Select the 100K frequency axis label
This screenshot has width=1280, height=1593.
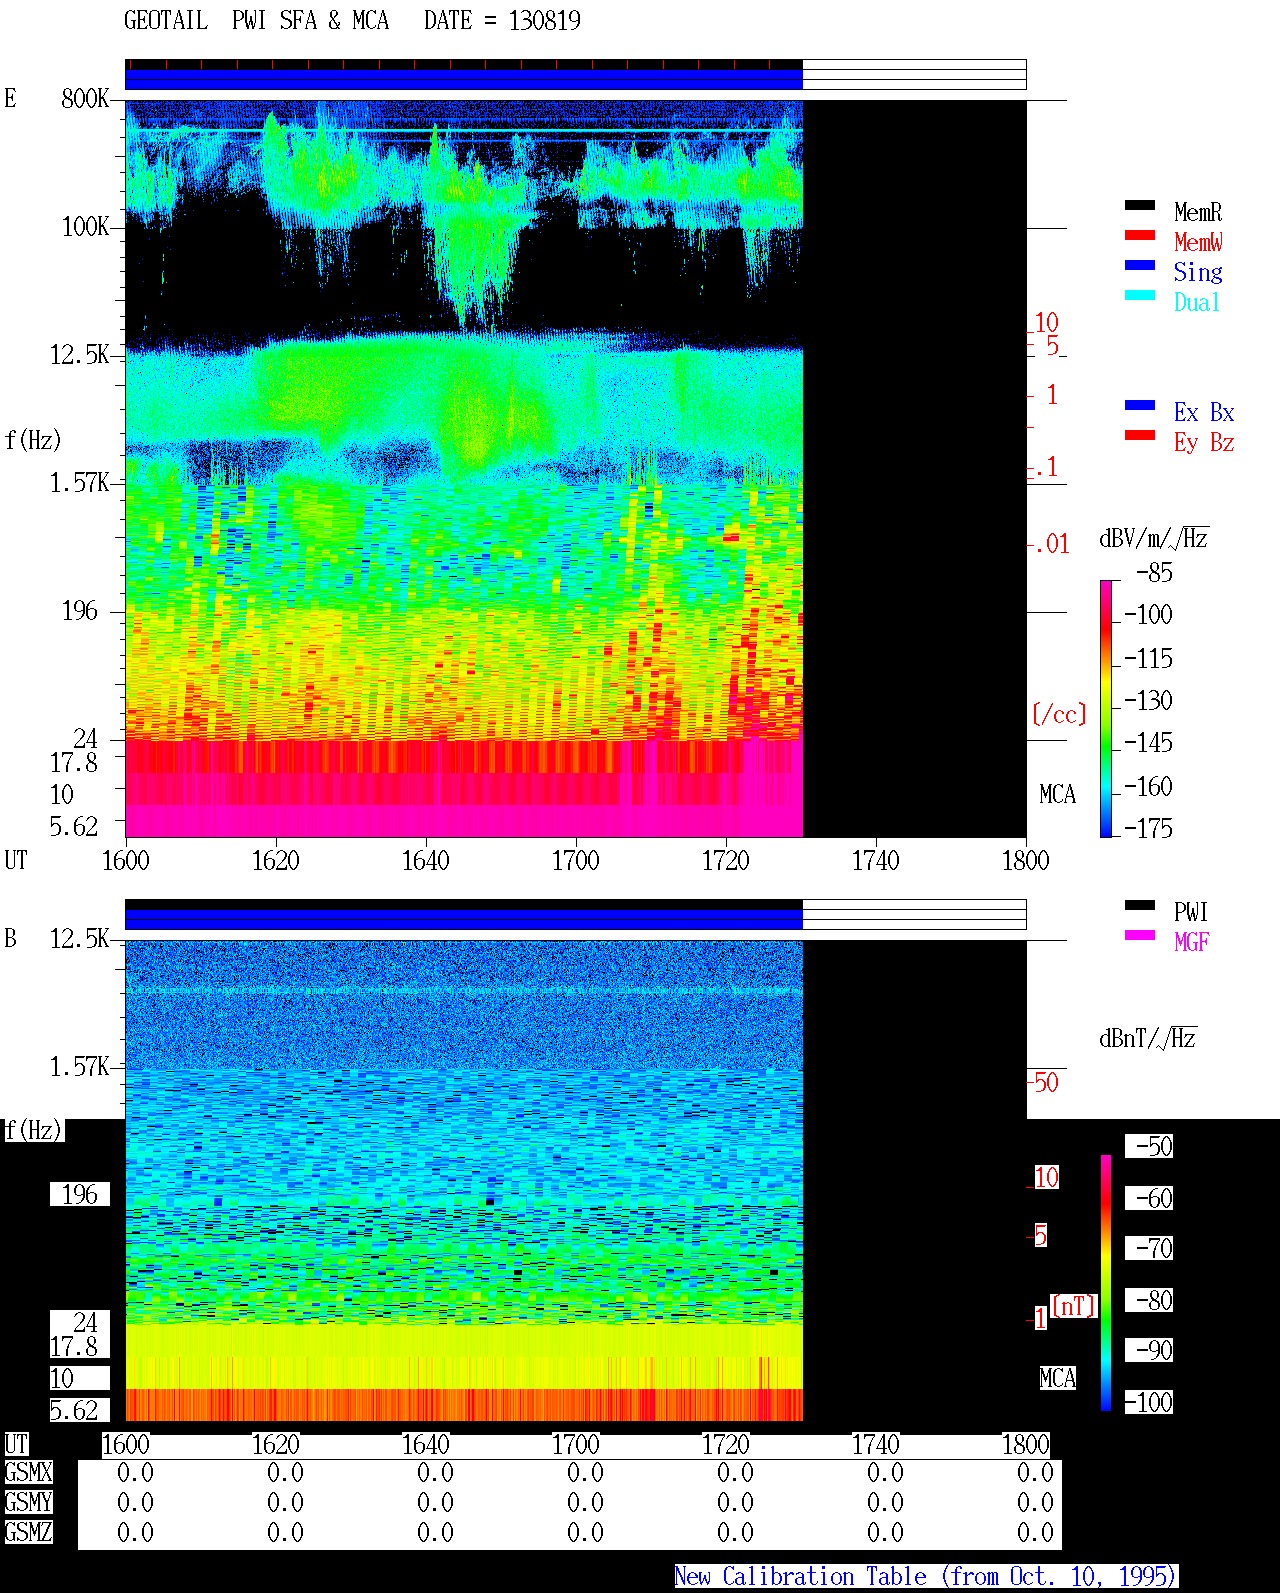tap(85, 227)
